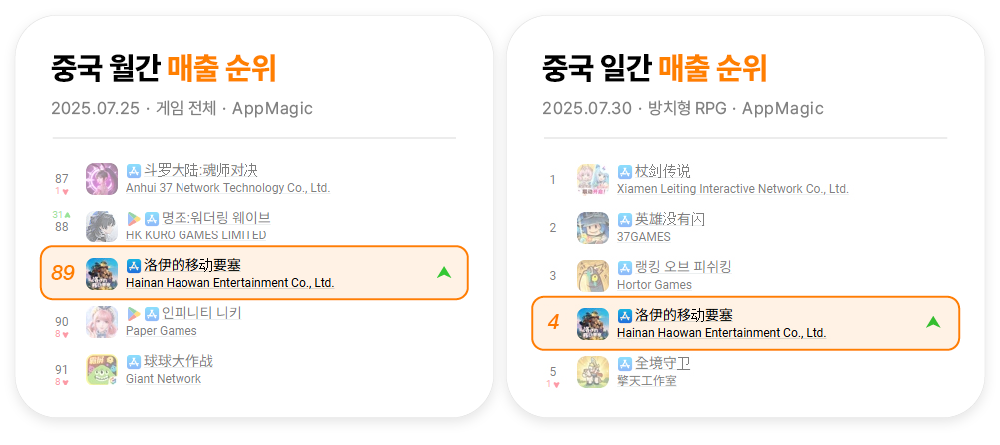1000x445 pixels.
Task: Click the 全境守卫 game icon
Action: pos(593,372)
